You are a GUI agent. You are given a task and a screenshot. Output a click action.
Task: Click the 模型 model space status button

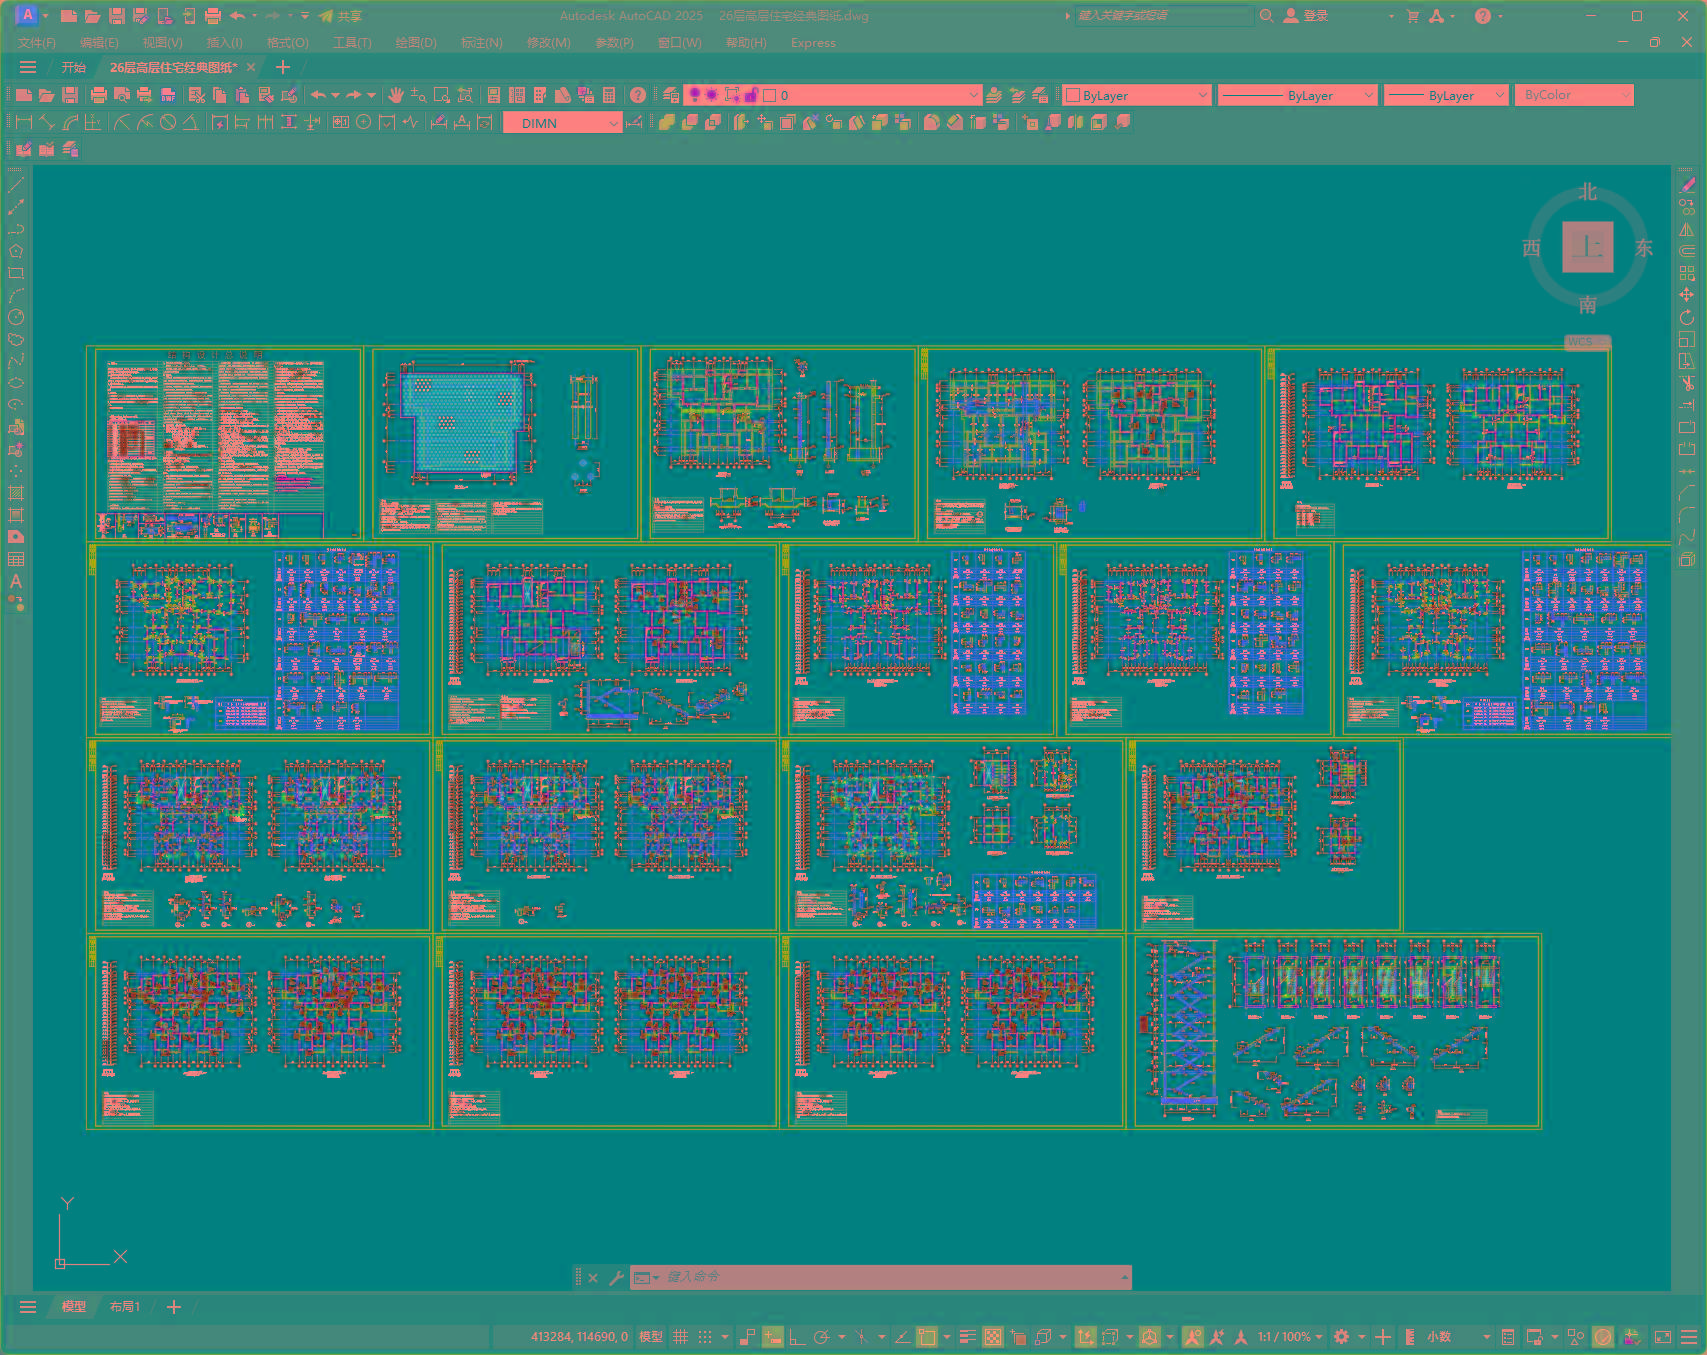[651, 1336]
